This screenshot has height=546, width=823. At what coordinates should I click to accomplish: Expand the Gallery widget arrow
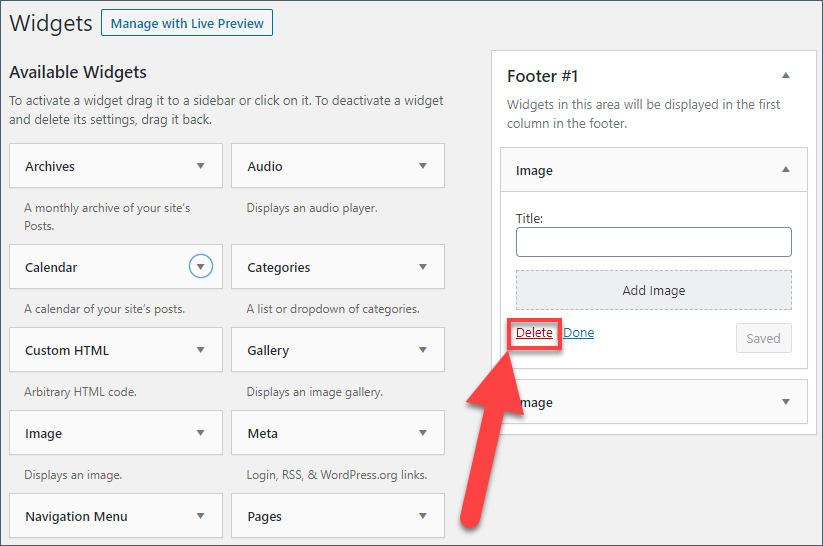pyautogui.click(x=423, y=350)
